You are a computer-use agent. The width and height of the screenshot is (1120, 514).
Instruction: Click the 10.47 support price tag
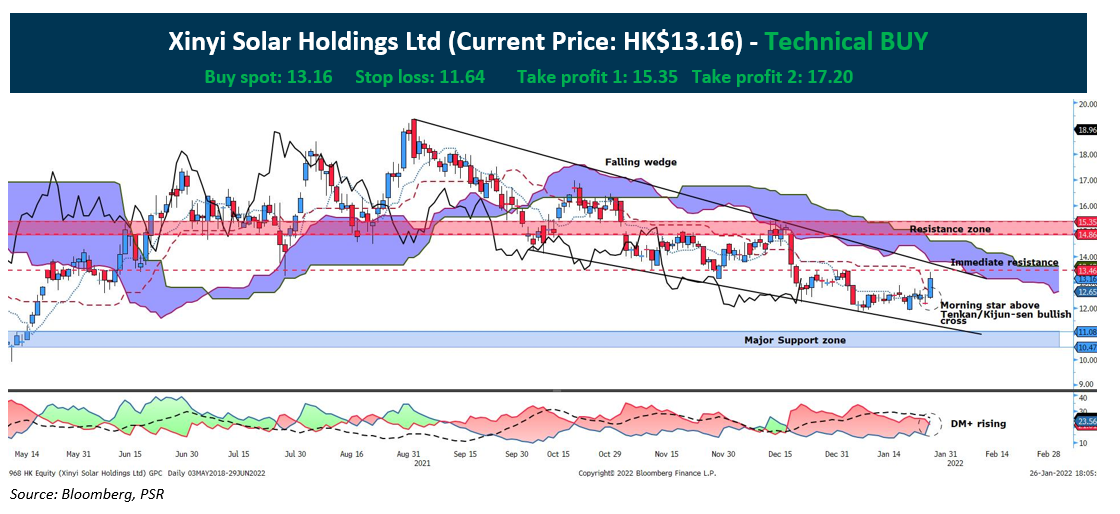pos(1087,347)
